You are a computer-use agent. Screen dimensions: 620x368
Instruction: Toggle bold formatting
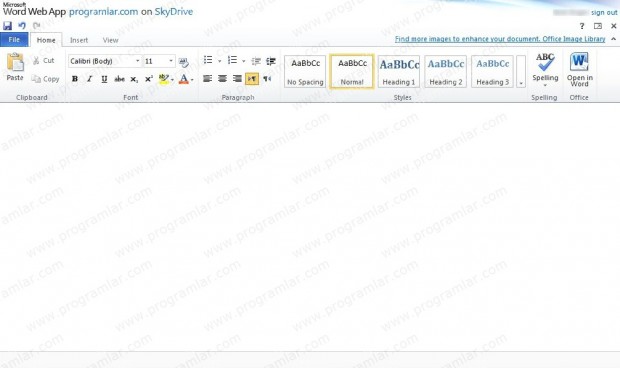click(x=75, y=79)
